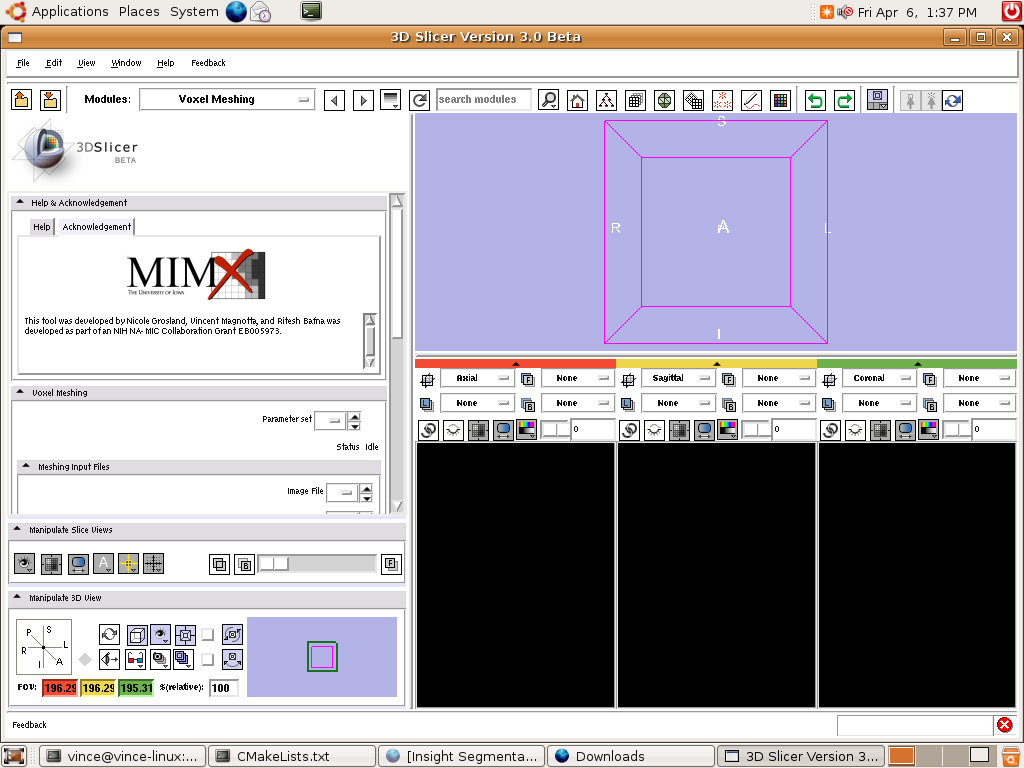
Task: Click the link slices icon in Axial panel
Action: click(428, 429)
